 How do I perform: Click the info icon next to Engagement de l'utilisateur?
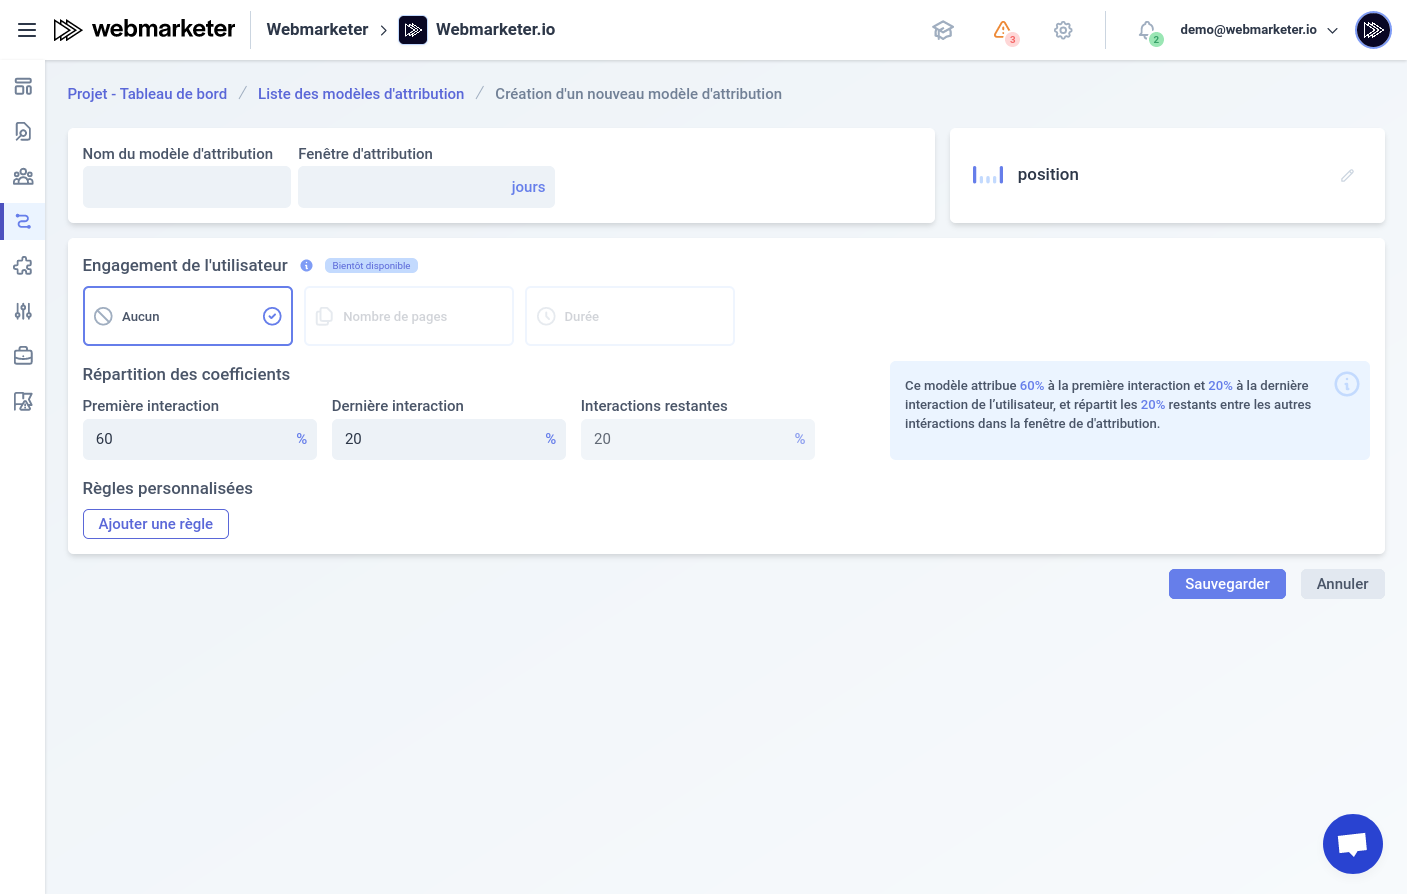tap(307, 266)
